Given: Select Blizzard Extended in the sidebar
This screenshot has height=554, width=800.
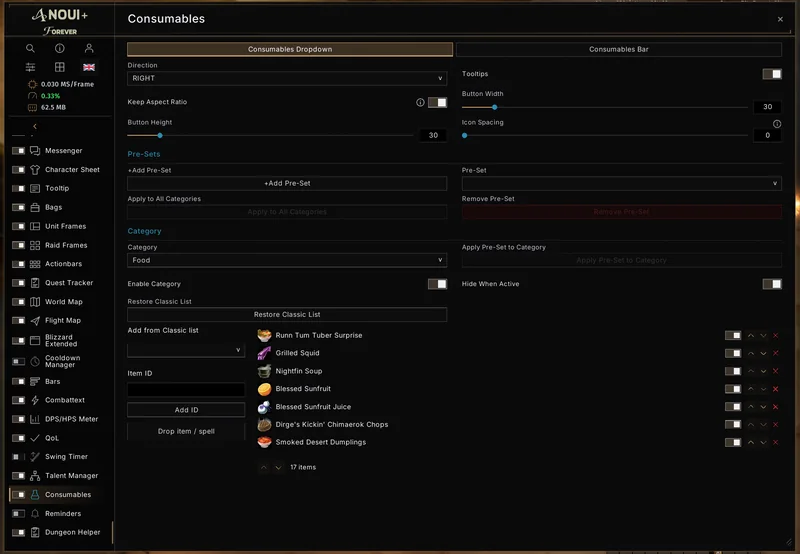Looking at the screenshot, I should (x=61, y=340).
